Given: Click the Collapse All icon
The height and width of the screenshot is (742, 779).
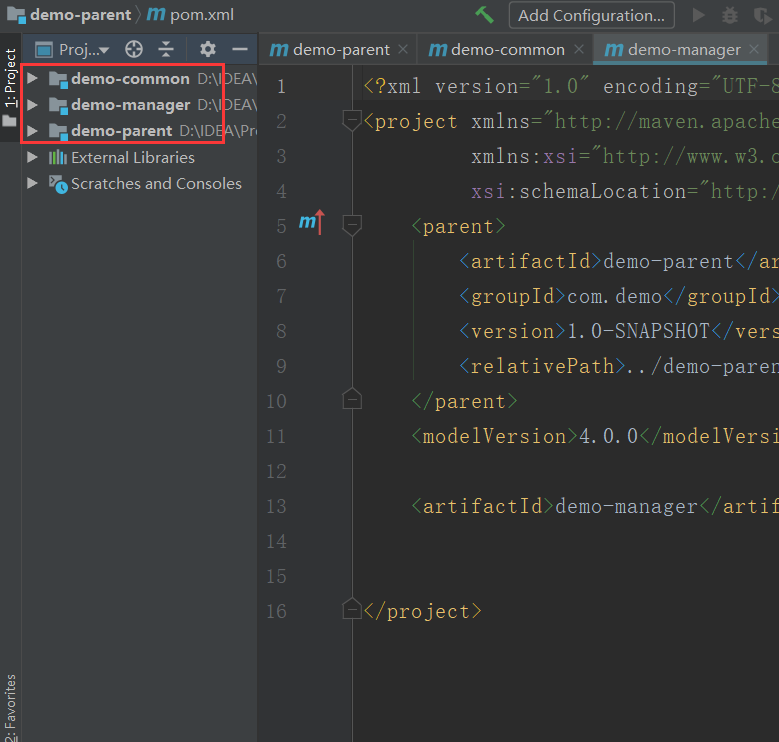Looking at the screenshot, I should pyautogui.click(x=166, y=49).
